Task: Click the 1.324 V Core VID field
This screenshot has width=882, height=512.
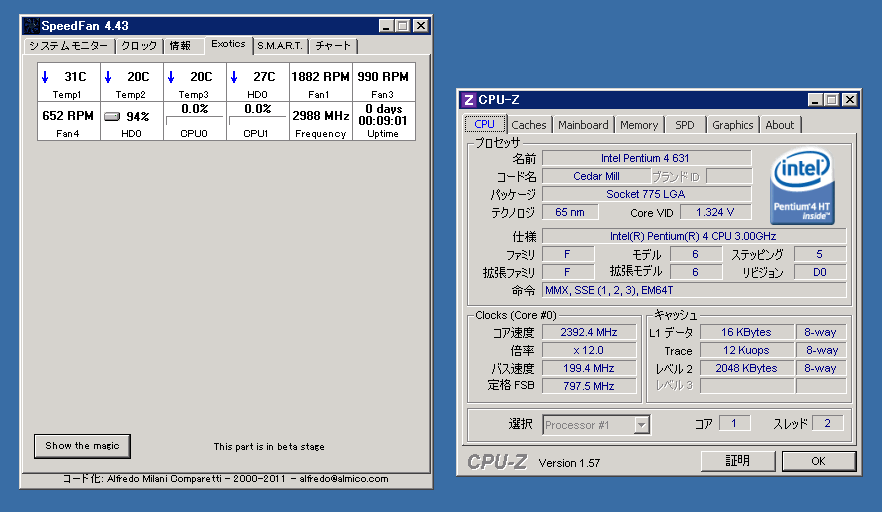Action: click(x=715, y=212)
